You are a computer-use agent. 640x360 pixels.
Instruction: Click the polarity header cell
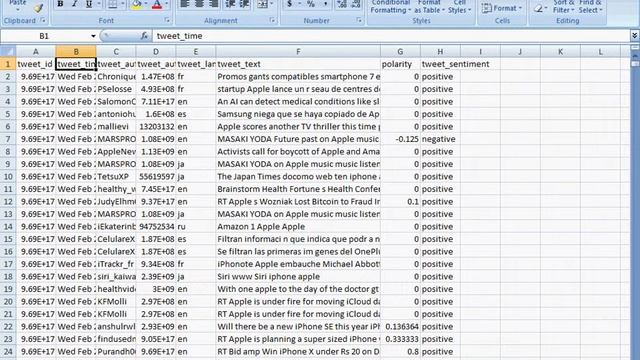pos(400,64)
